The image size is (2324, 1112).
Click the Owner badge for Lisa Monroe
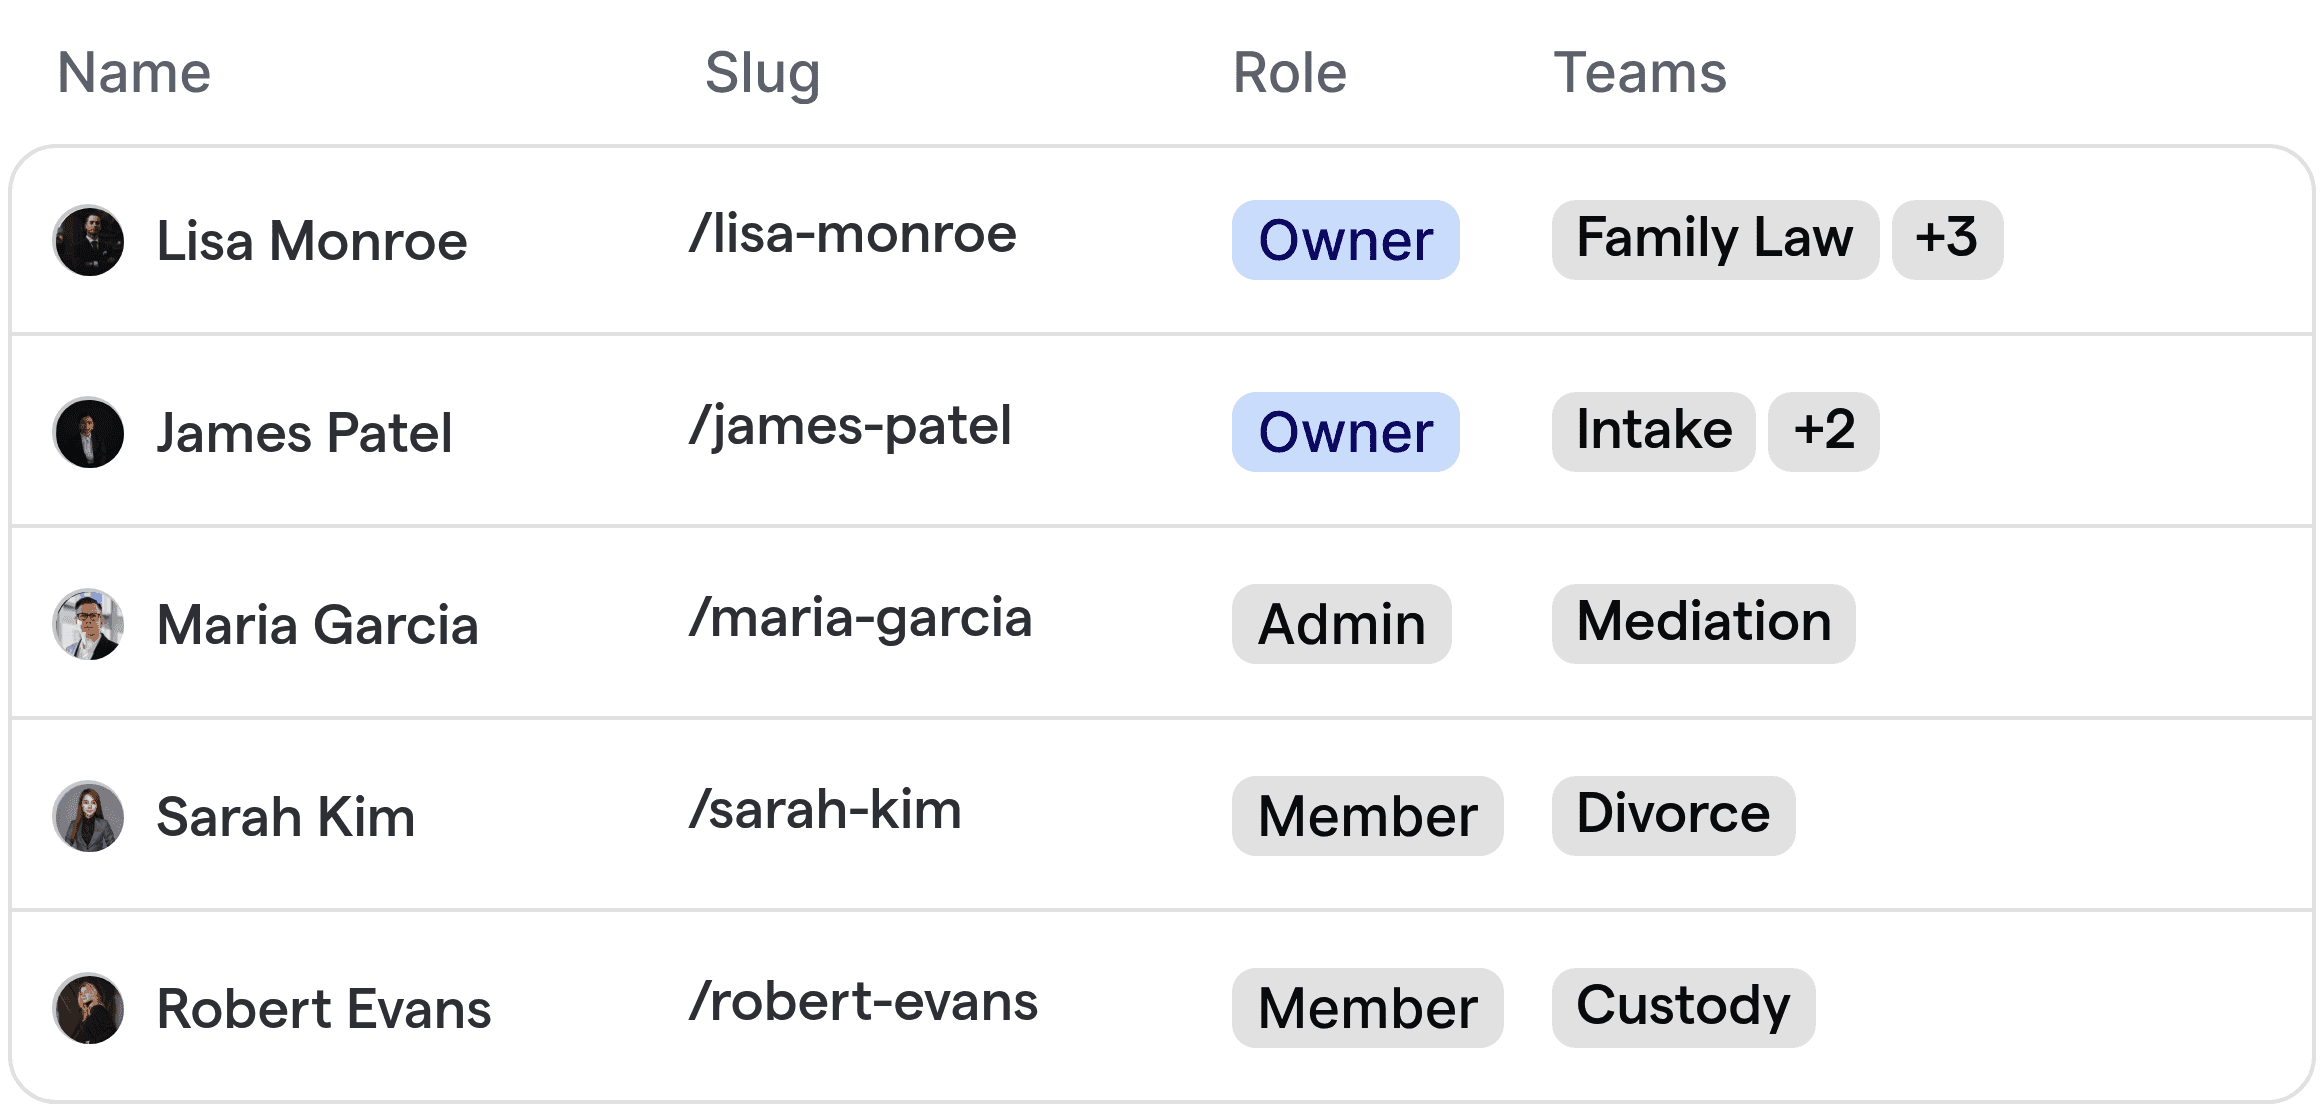click(x=1345, y=240)
